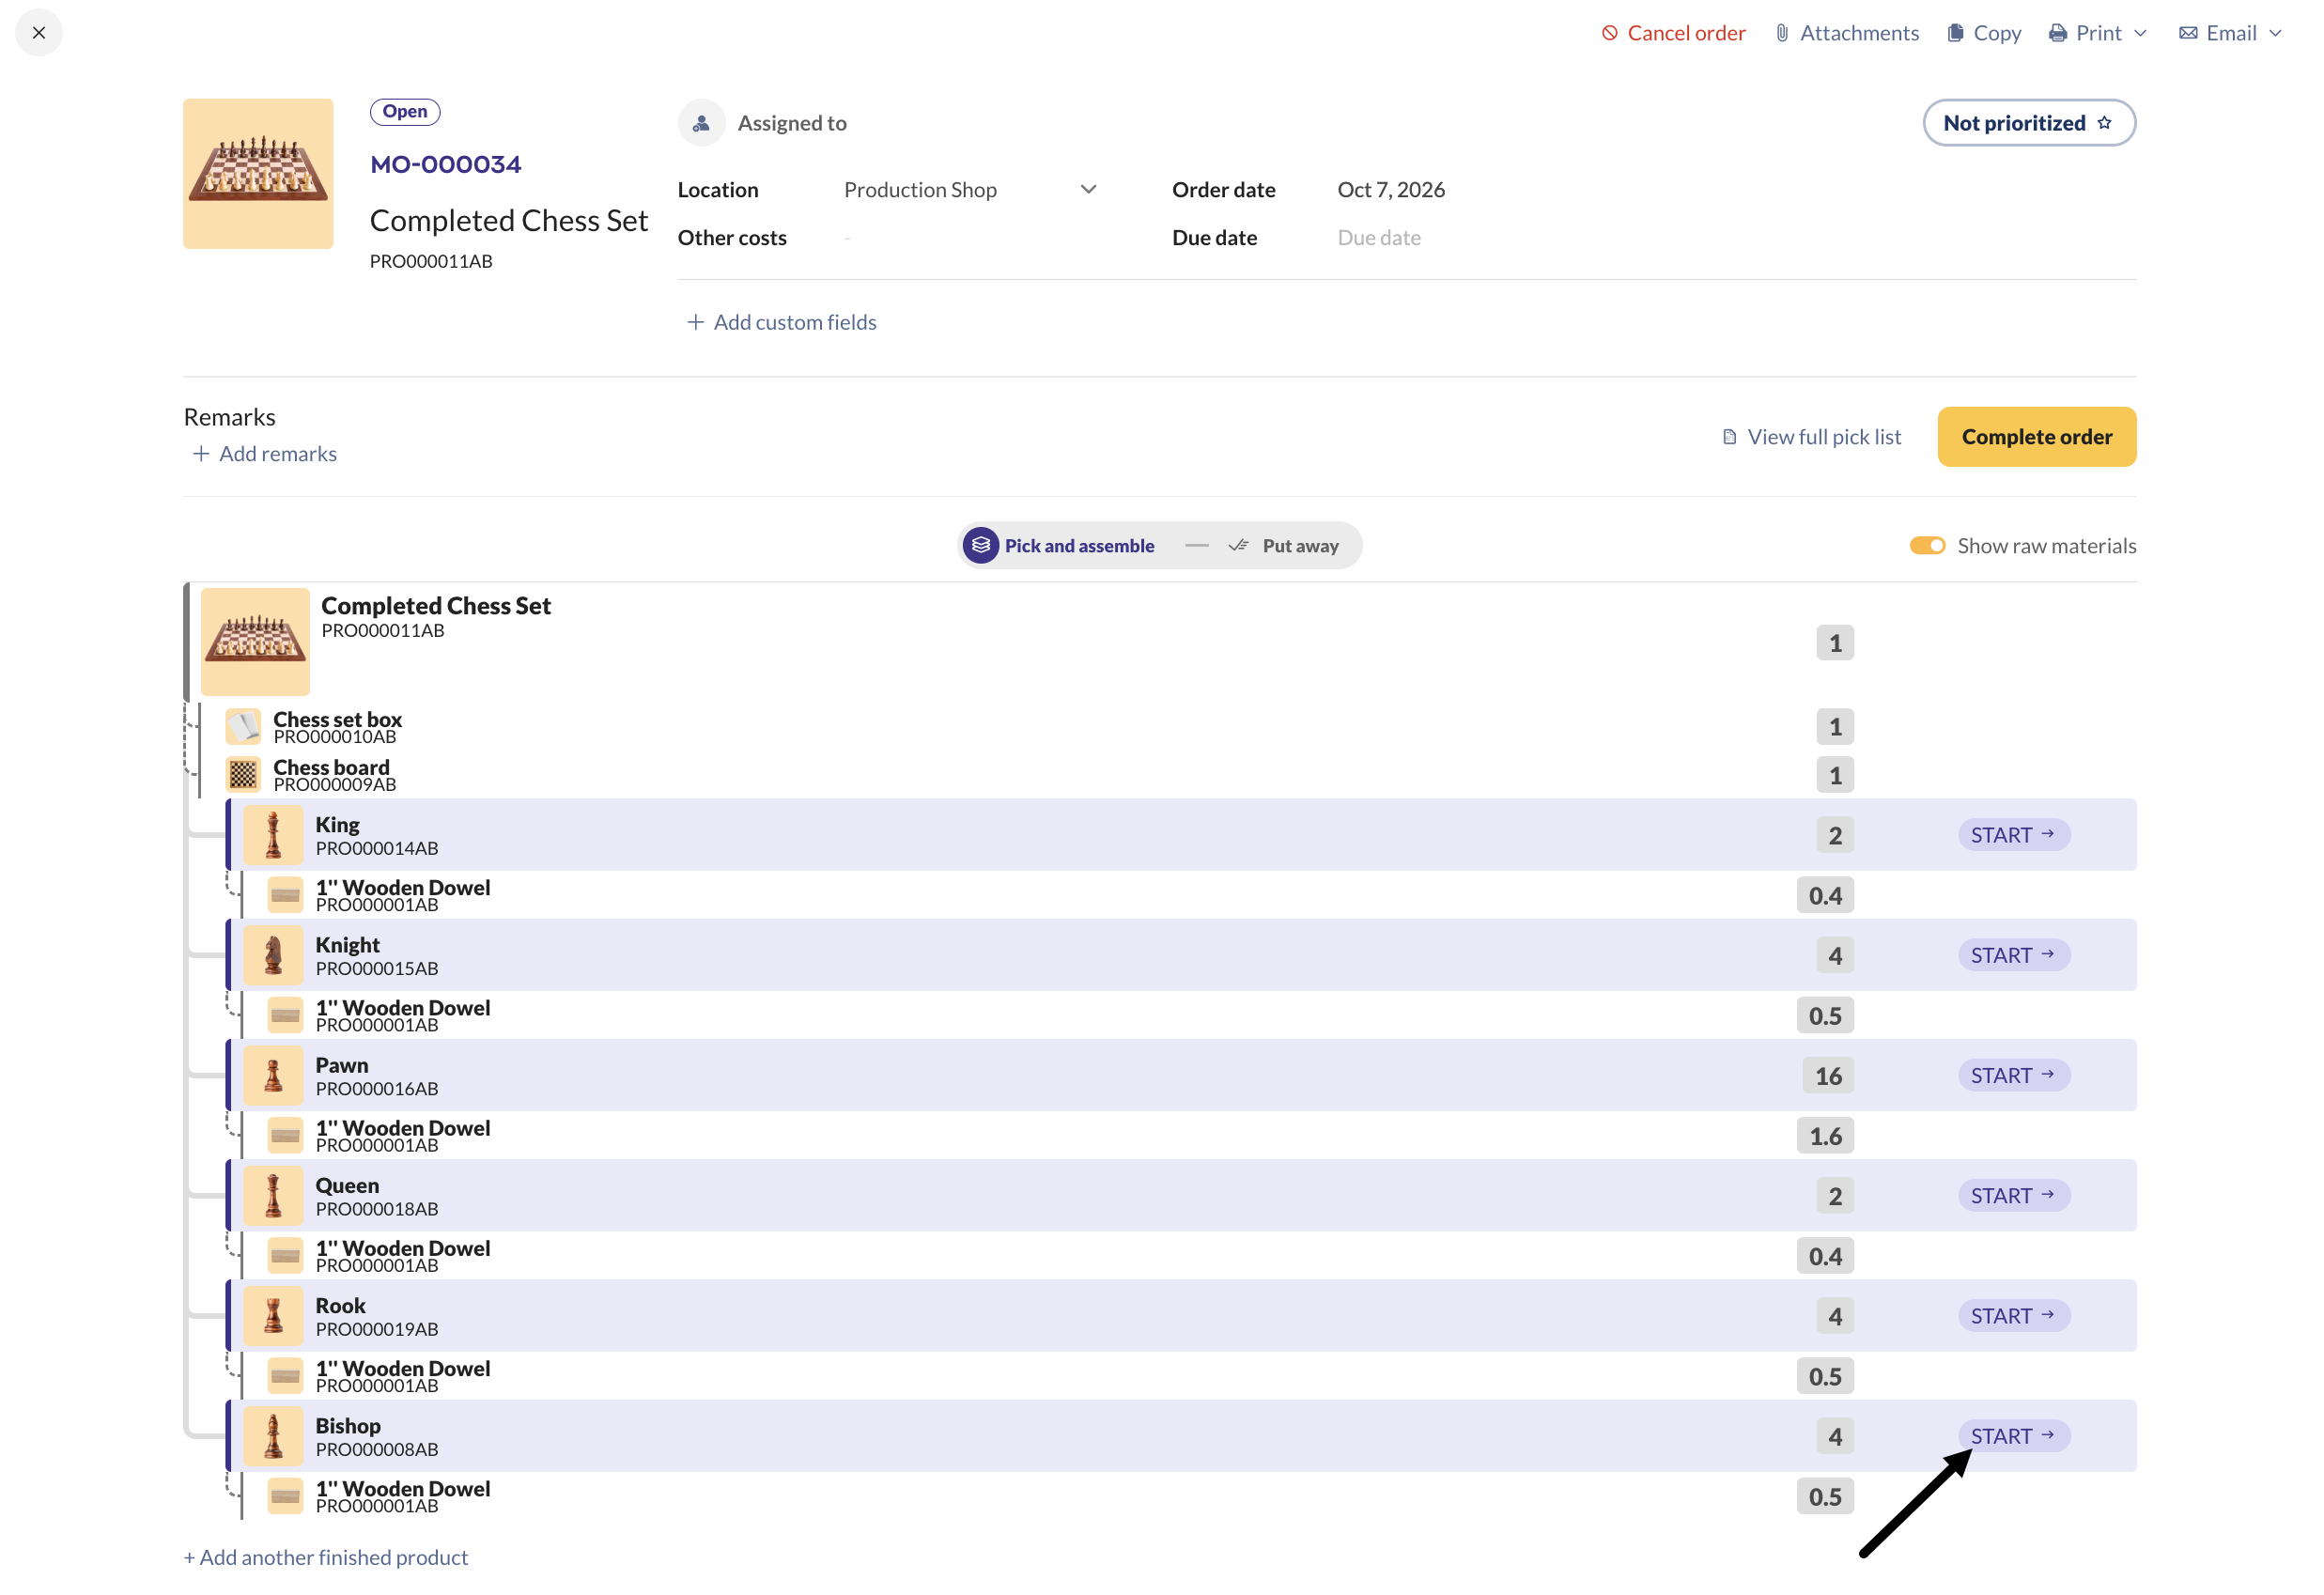Click the Pawn quantity value 16

pyautogui.click(x=1828, y=1076)
